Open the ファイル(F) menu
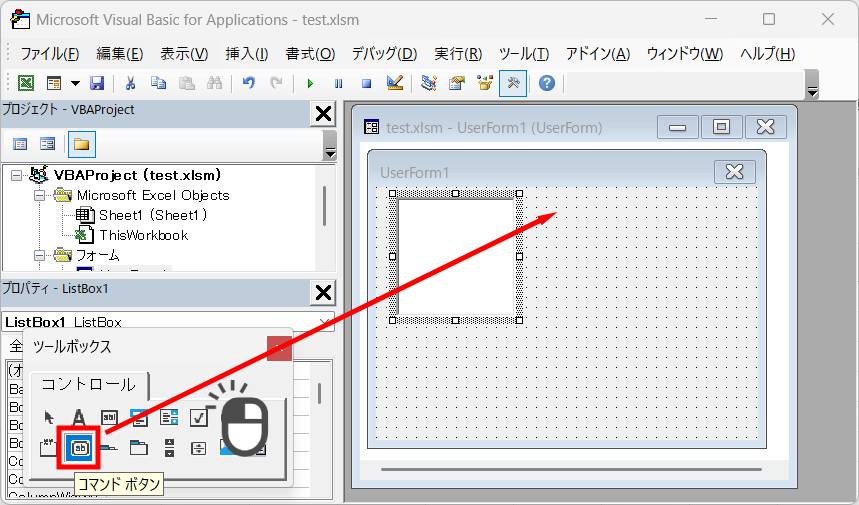Viewport: 859px width, 505px height. [x=50, y=54]
